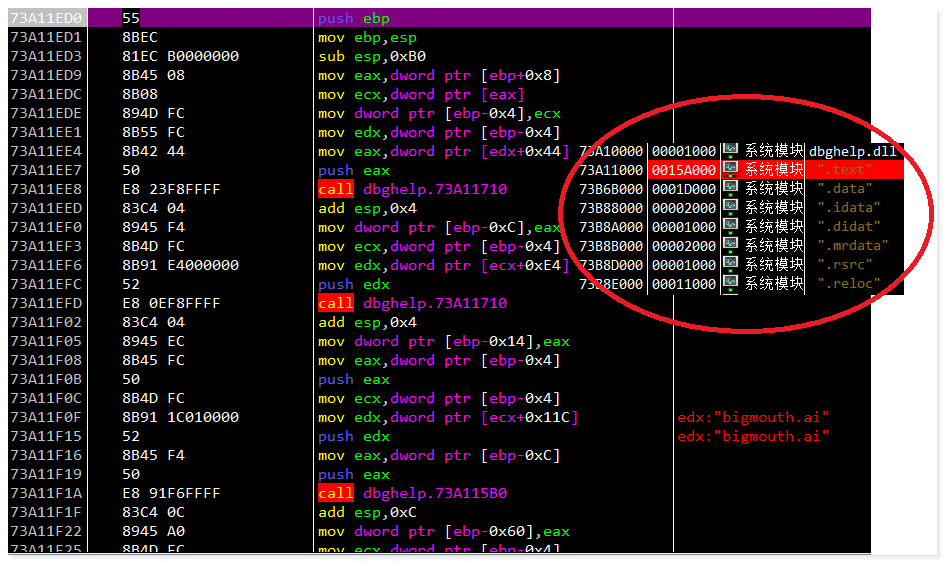The height and width of the screenshot is (563, 945).
Task: Select the ".mrdata" section name
Action: (x=853, y=245)
